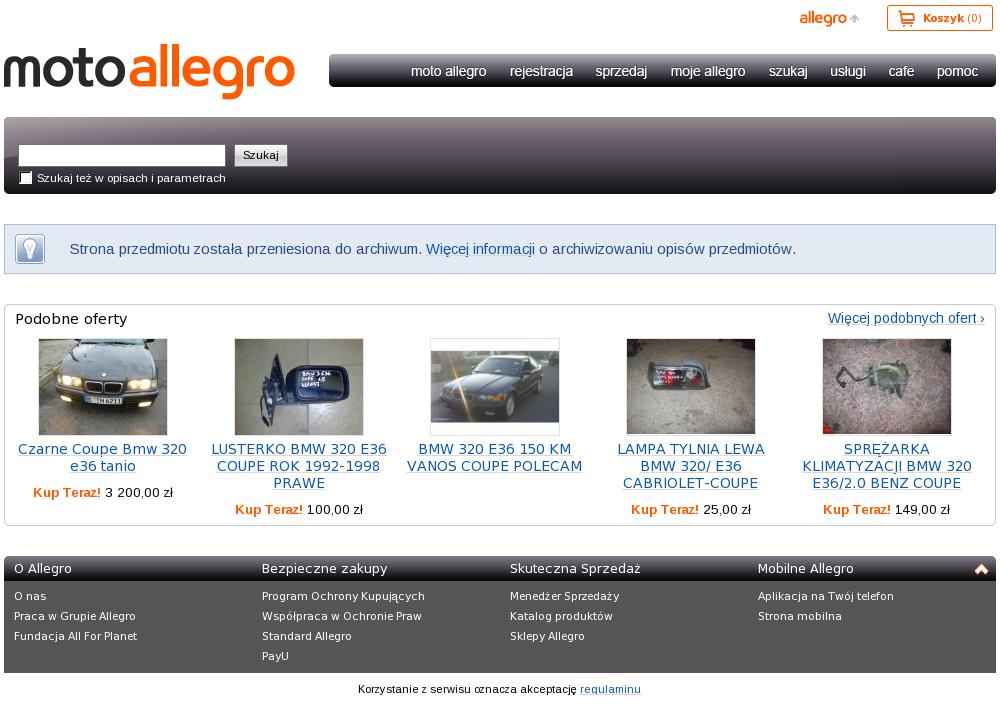Open black BMW coupe front thumbnail

point(103,386)
